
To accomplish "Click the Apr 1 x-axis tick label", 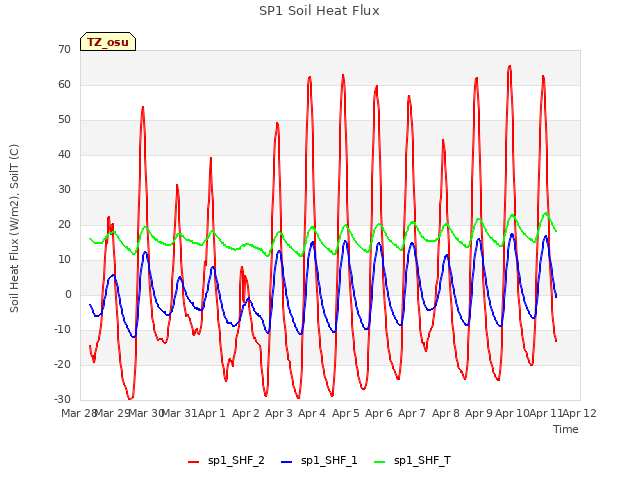I will coord(212,413).
